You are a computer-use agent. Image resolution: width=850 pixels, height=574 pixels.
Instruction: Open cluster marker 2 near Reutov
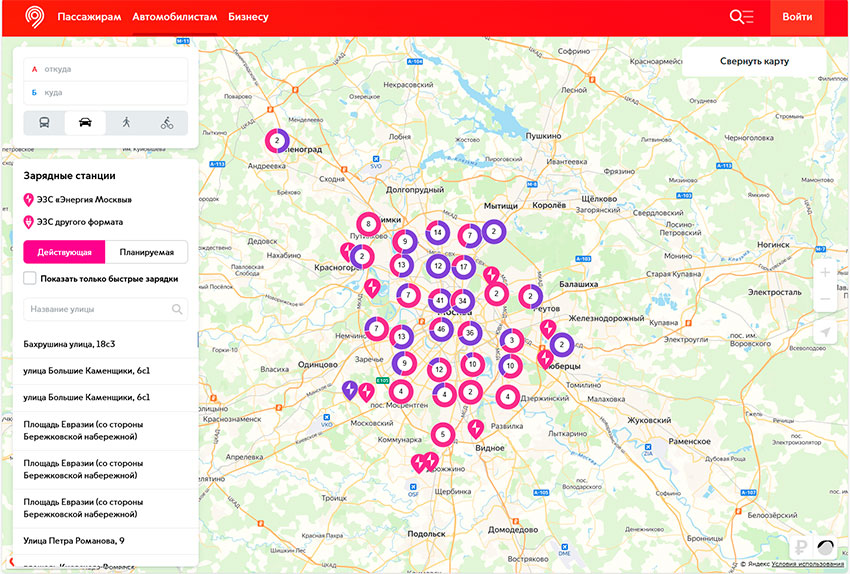(x=530, y=296)
